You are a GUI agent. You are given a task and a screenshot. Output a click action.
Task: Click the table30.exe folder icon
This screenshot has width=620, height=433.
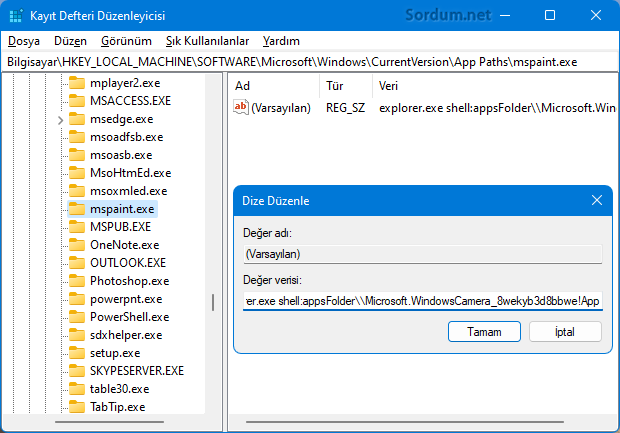77,389
